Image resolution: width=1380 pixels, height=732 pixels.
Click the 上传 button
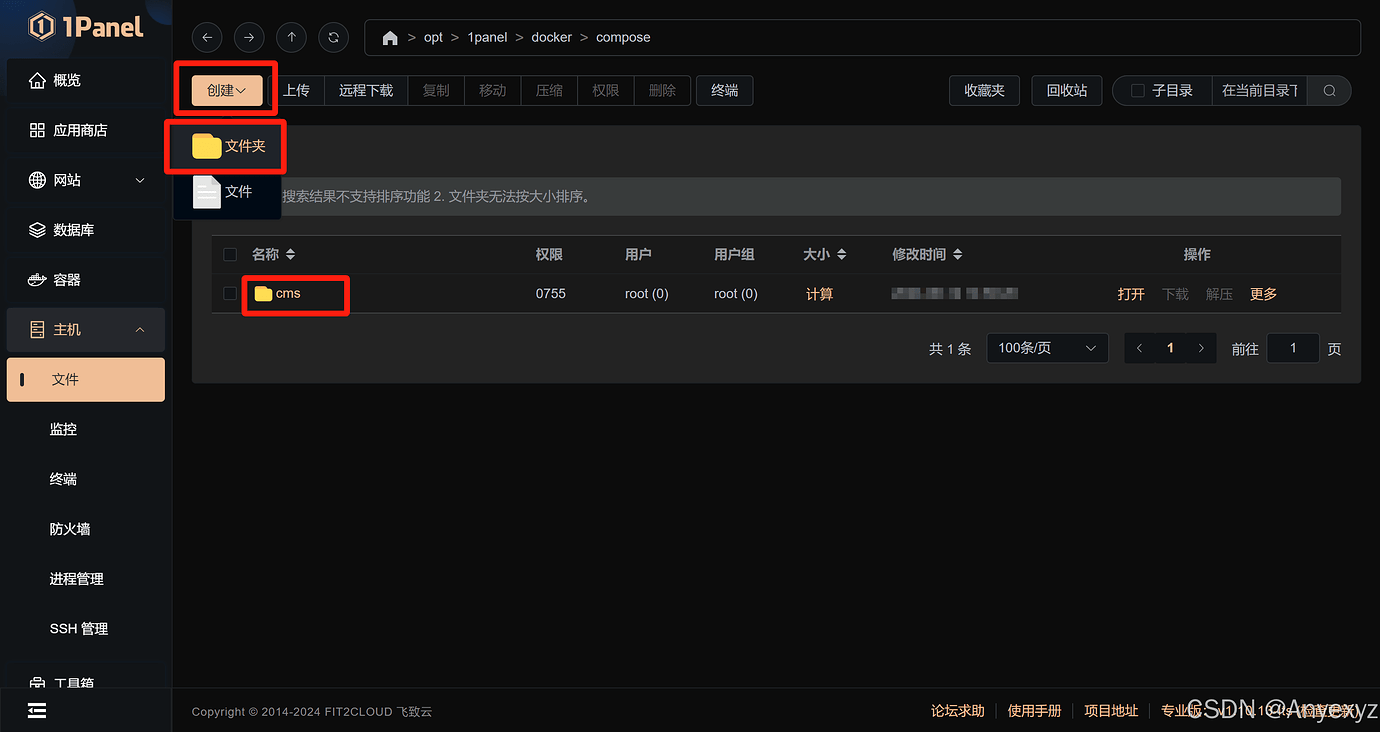point(296,90)
